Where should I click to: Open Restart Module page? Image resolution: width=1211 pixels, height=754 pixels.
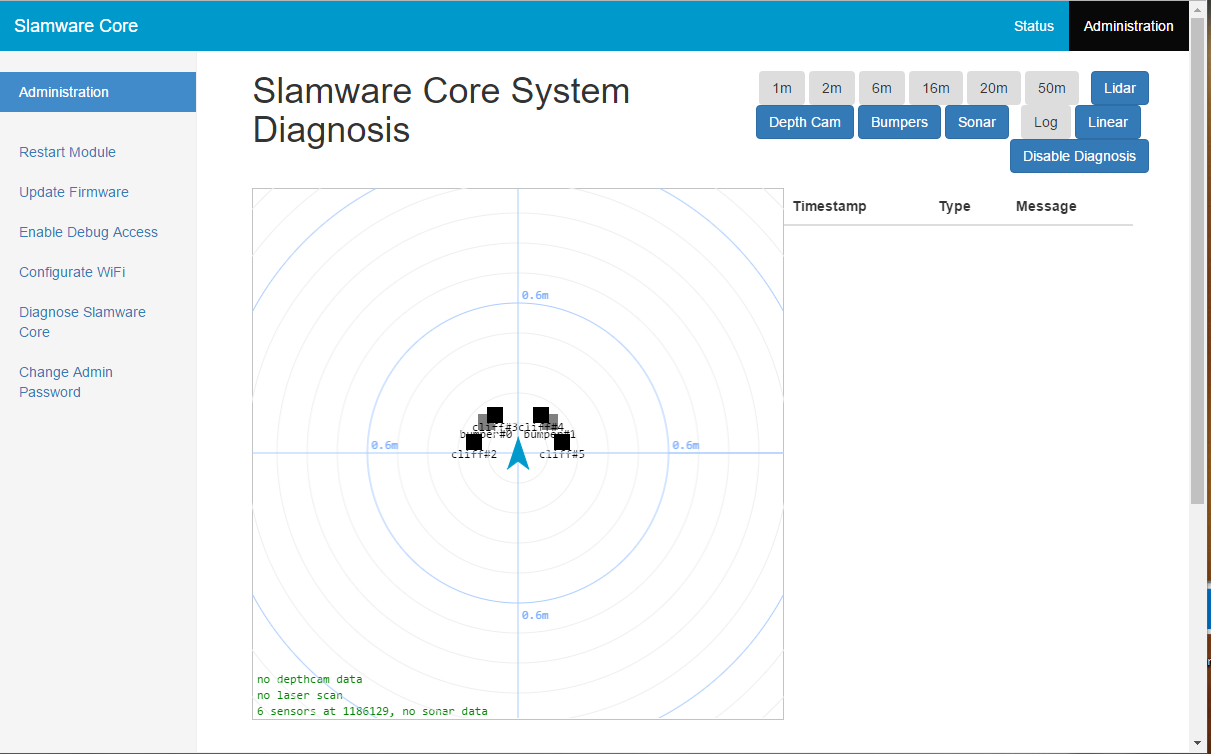pos(67,152)
